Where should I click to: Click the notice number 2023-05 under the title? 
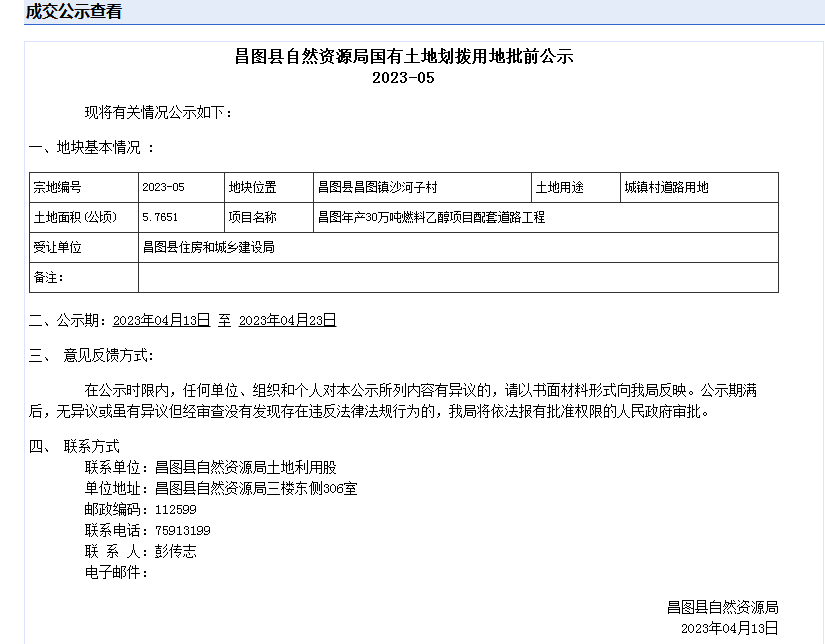[x=404, y=78]
